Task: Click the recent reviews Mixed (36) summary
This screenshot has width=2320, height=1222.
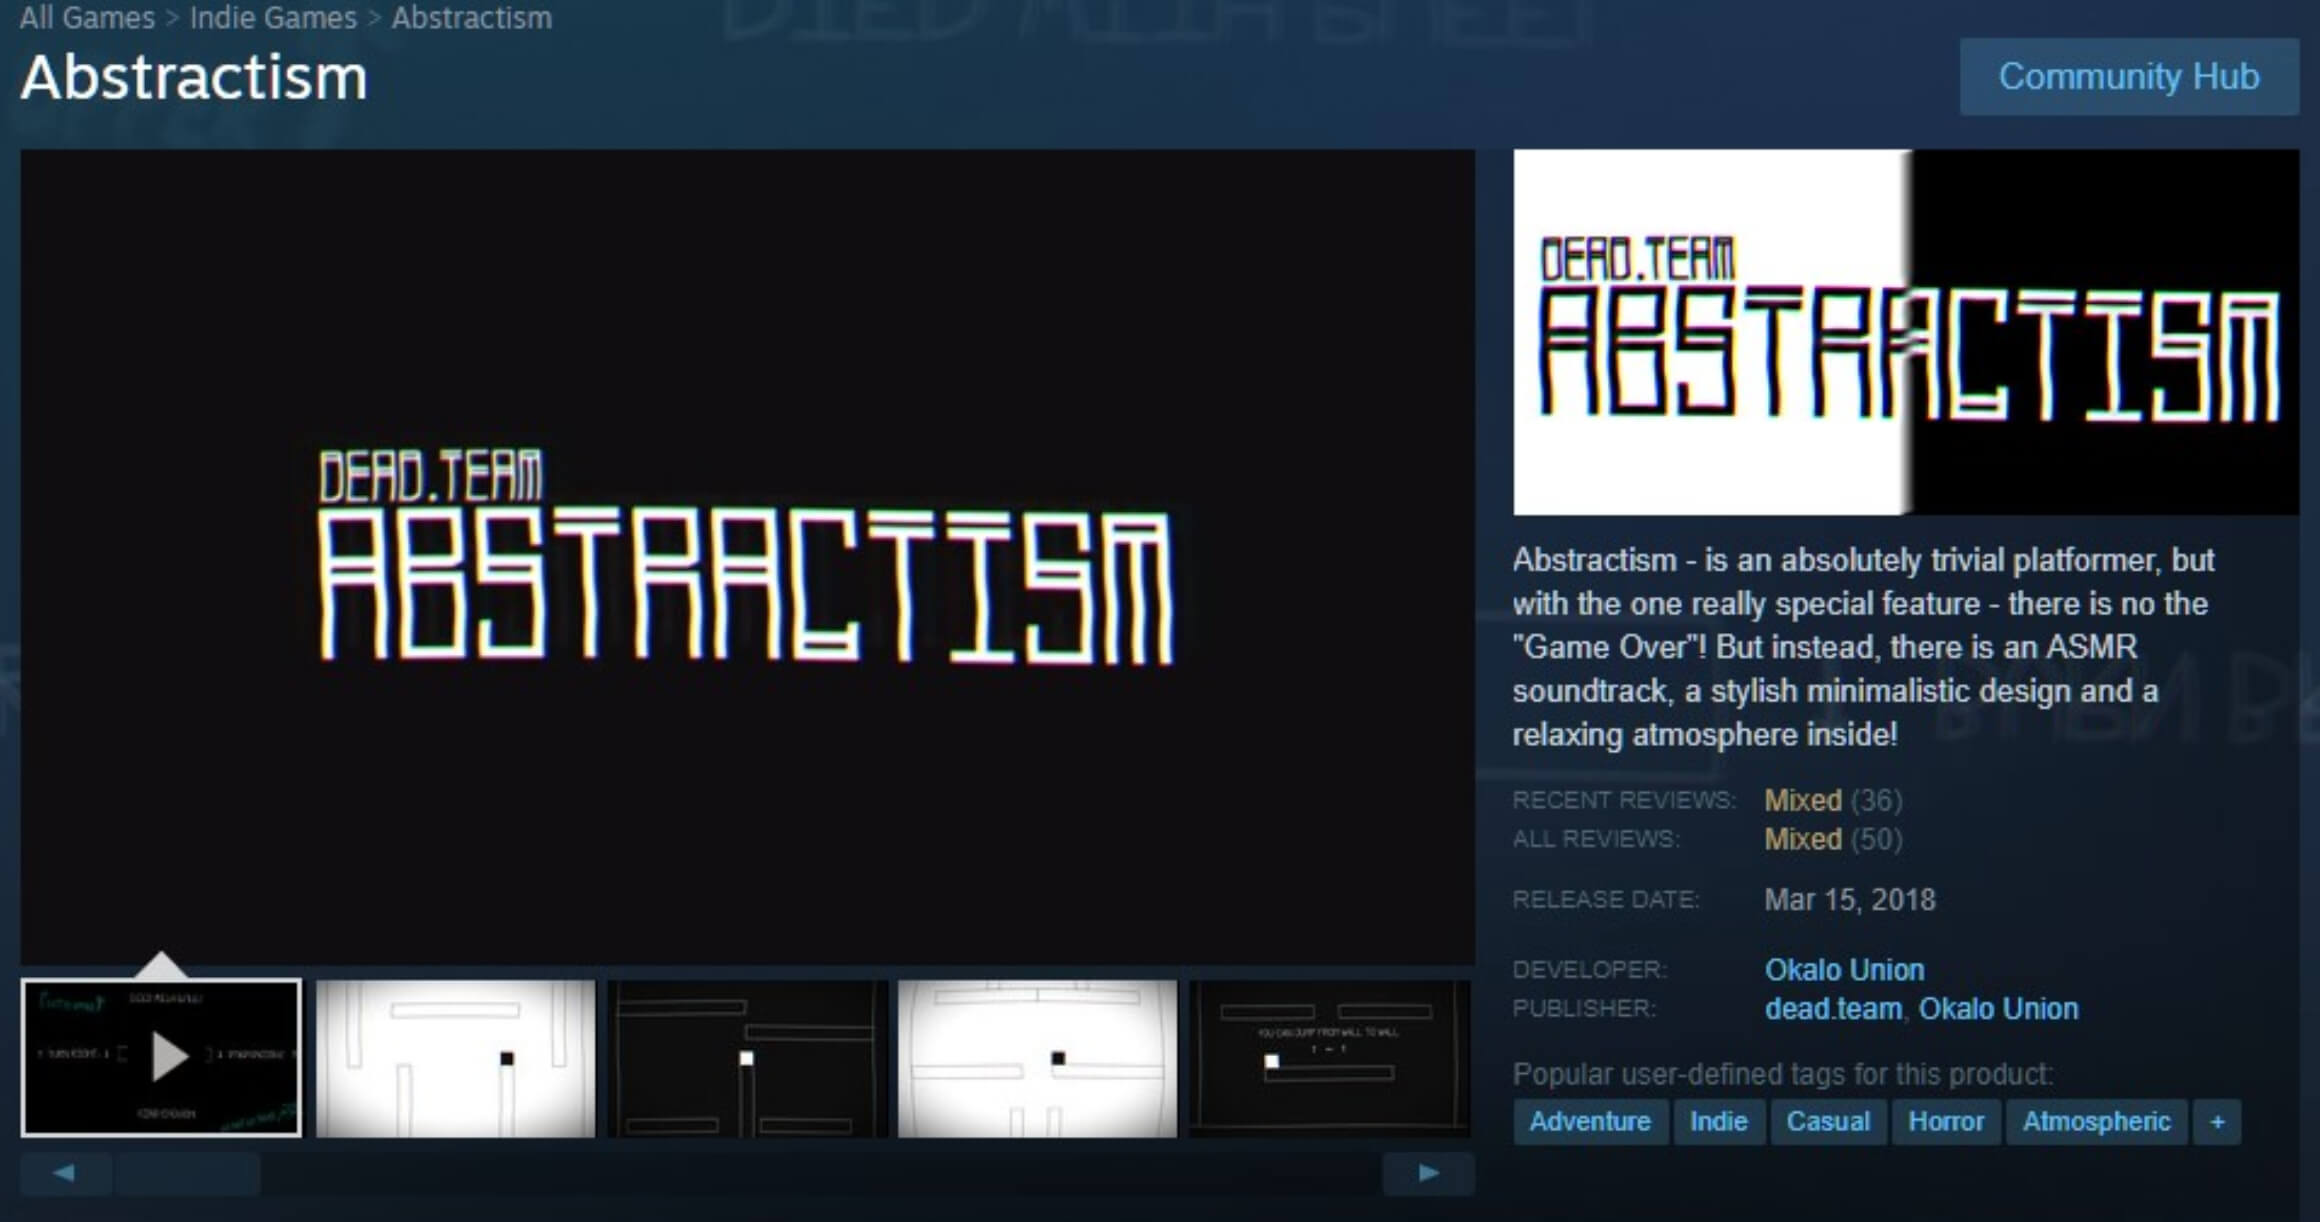Action: pos(1833,800)
